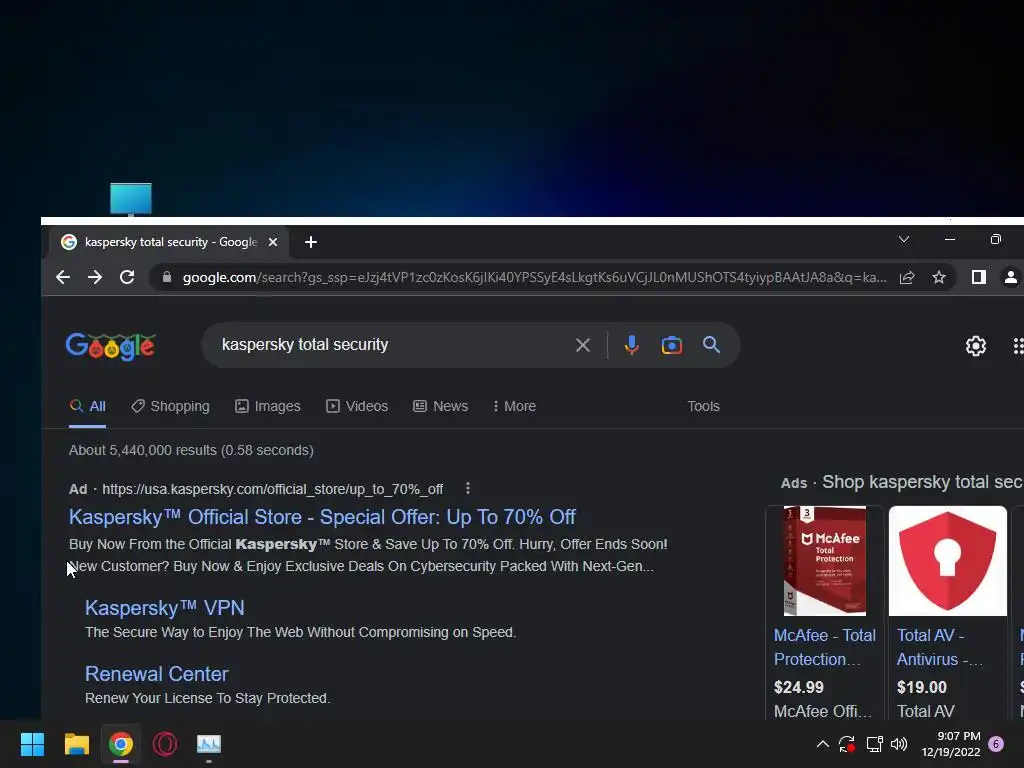Search by image with the camera icon
The height and width of the screenshot is (768, 1024).
671,345
